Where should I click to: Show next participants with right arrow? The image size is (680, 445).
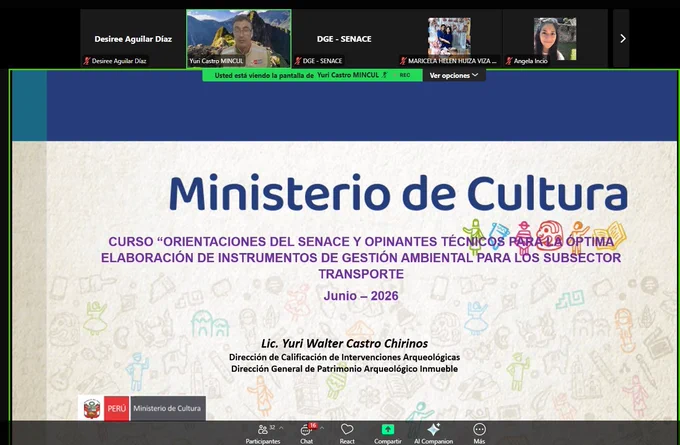point(622,39)
